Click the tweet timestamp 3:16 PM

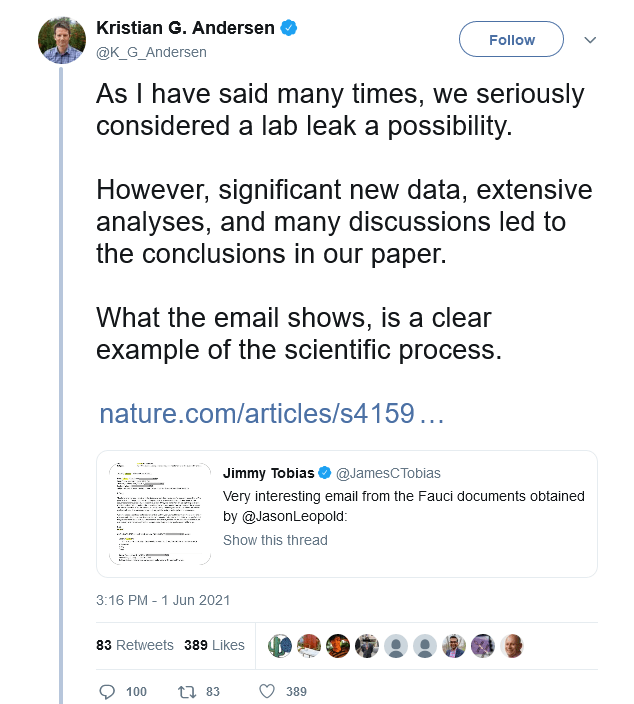[x=163, y=600]
